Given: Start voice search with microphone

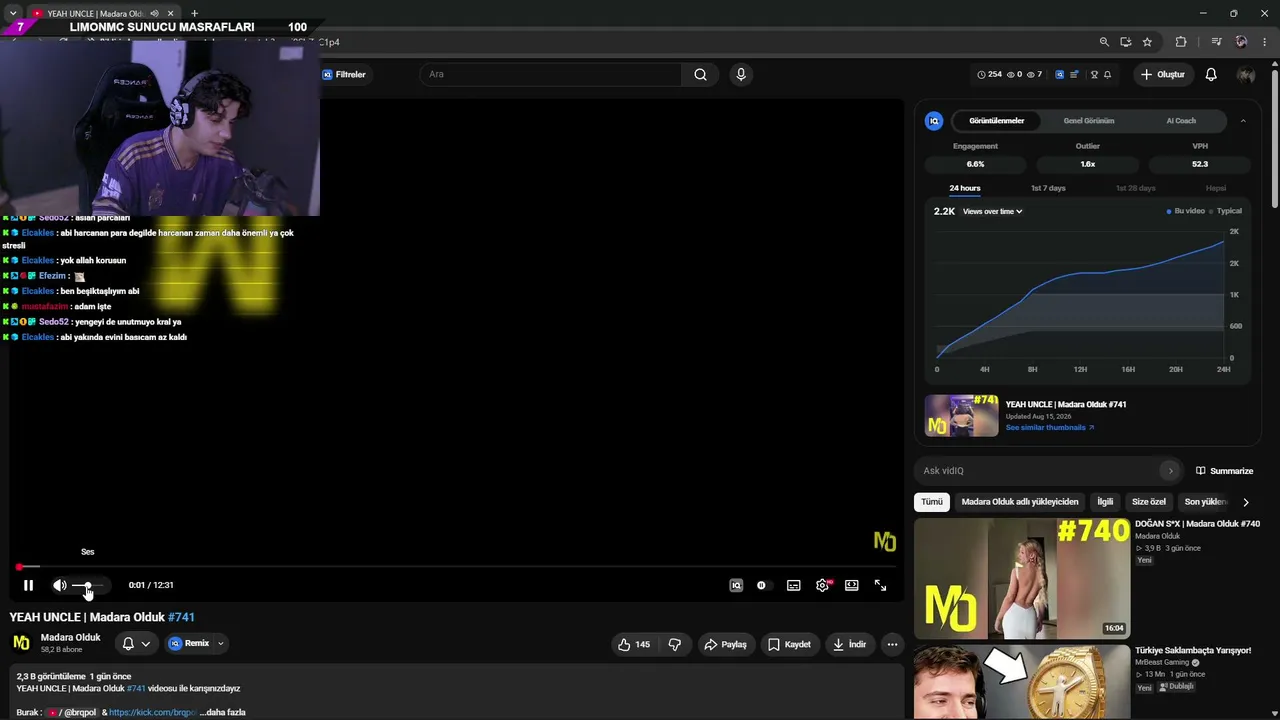Looking at the screenshot, I should (x=741, y=74).
